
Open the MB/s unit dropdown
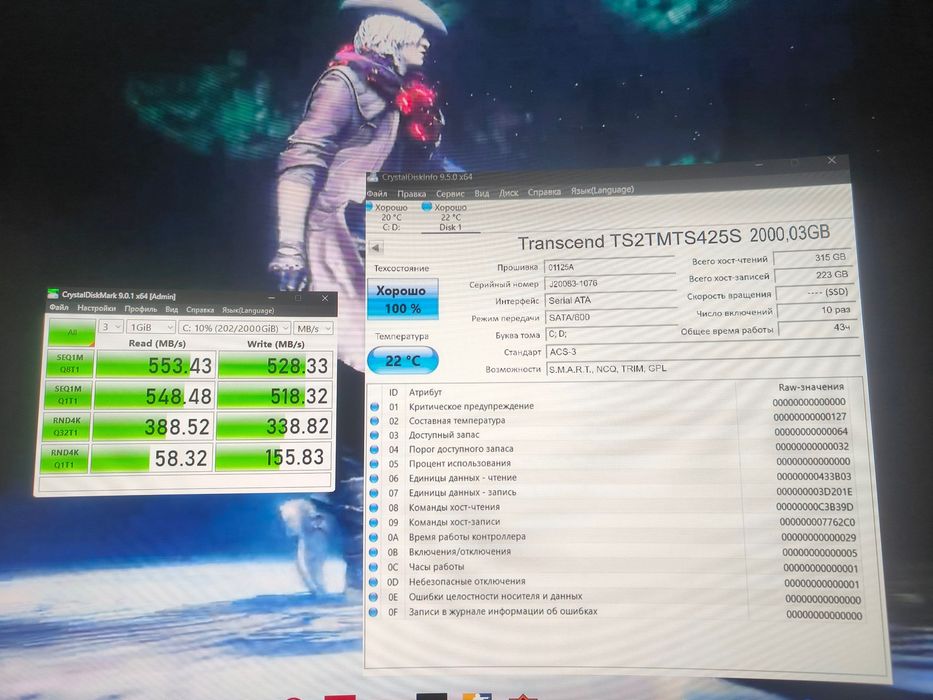pyautogui.click(x=313, y=329)
